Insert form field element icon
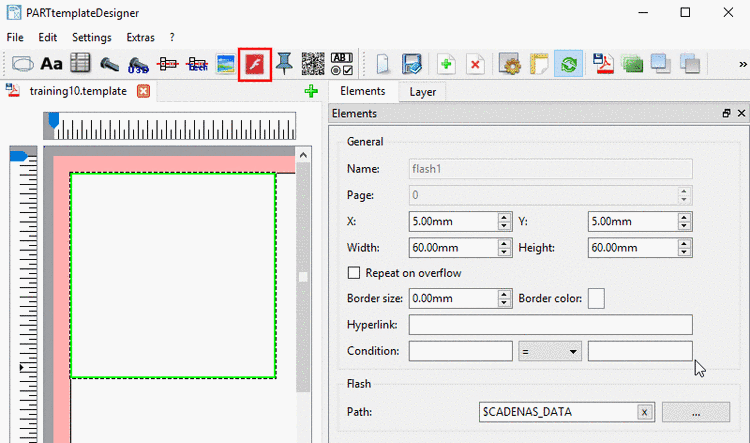The image size is (750, 443). point(342,64)
